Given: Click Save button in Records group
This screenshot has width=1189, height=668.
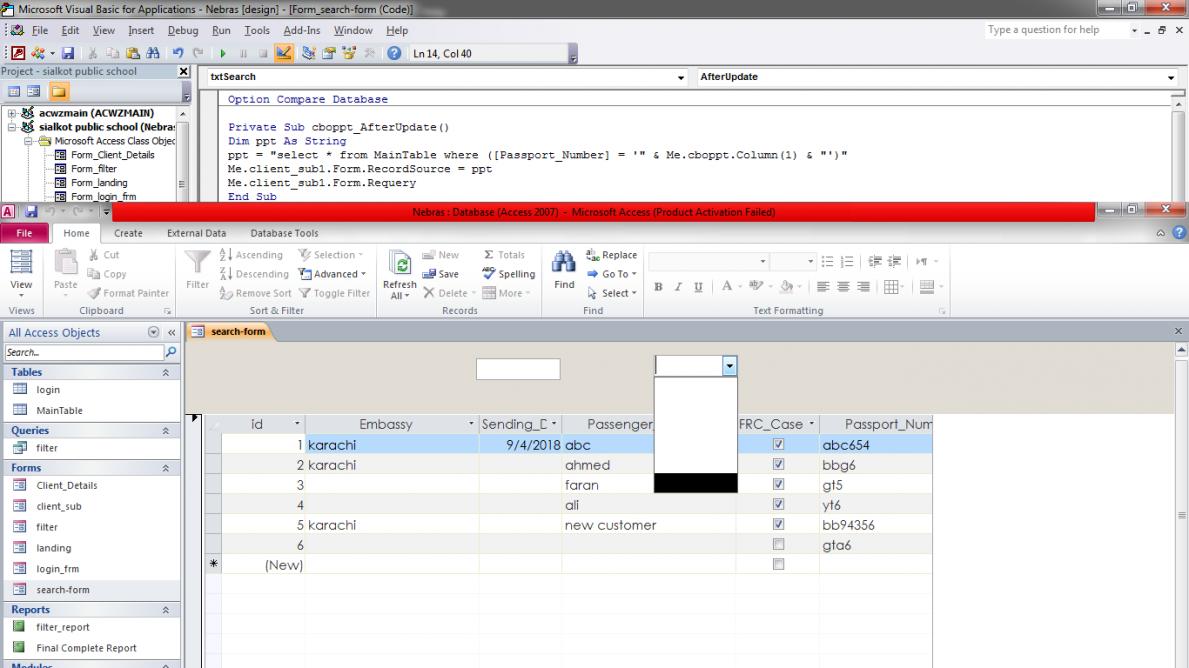Looking at the screenshot, I should pos(440,274).
